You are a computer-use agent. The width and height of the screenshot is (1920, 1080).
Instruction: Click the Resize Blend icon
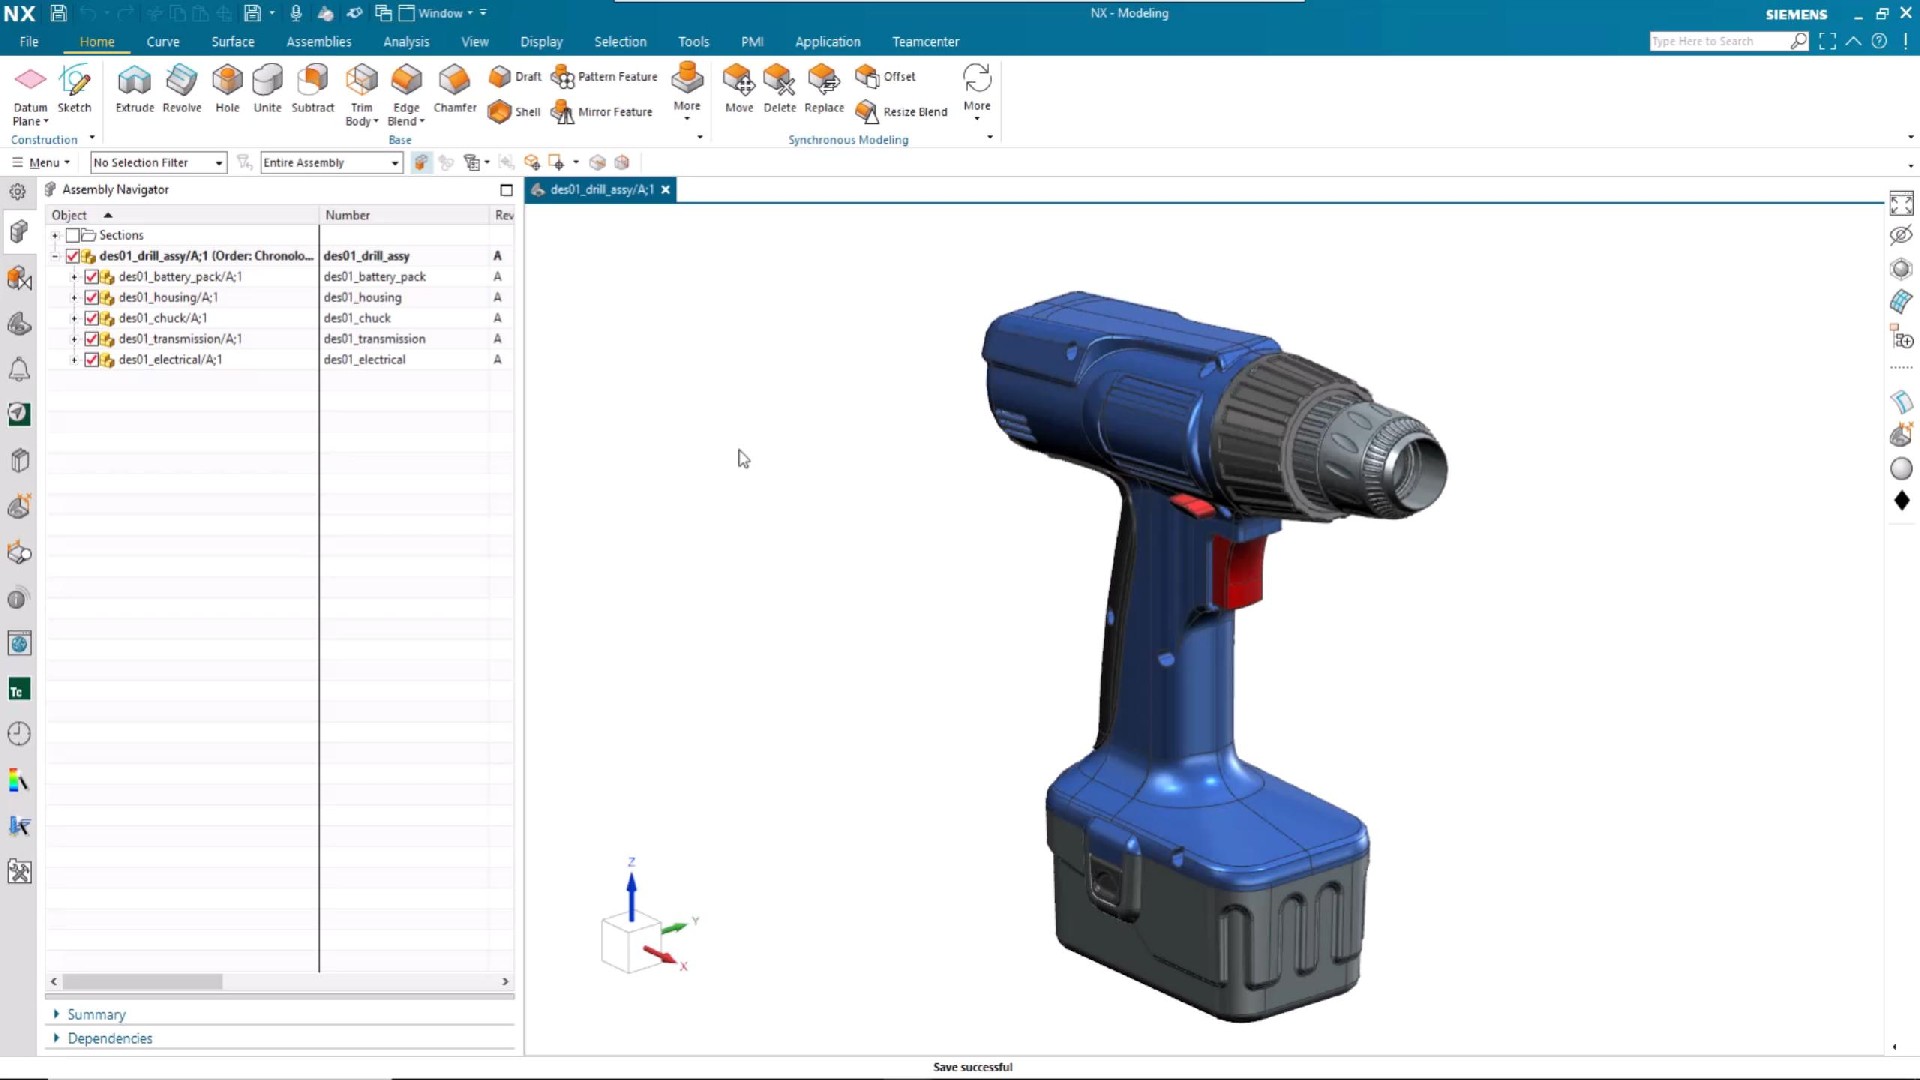coord(867,112)
